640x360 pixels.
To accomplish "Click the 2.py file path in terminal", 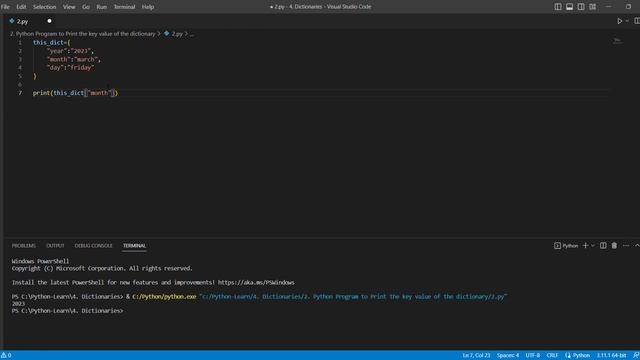I will [x=353, y=297].
